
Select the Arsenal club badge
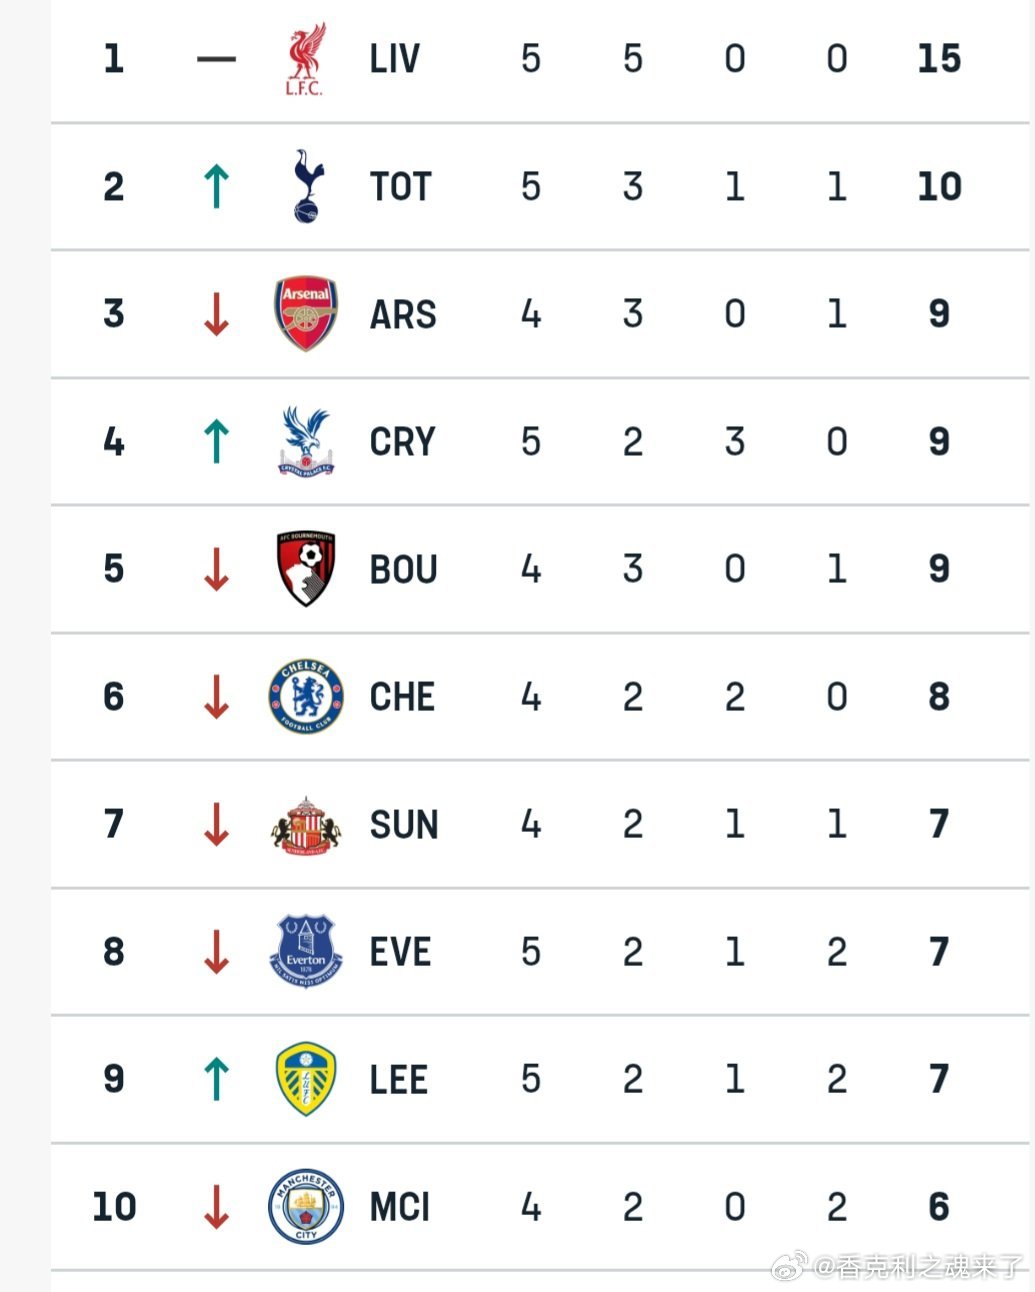(x=306, y=314)
